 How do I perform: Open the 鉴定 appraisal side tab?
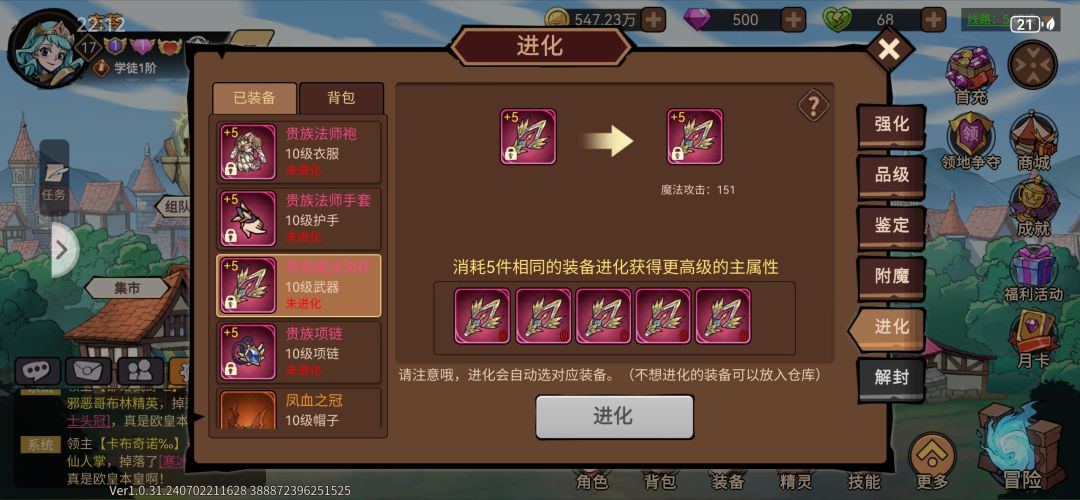[x=891, y=226]
